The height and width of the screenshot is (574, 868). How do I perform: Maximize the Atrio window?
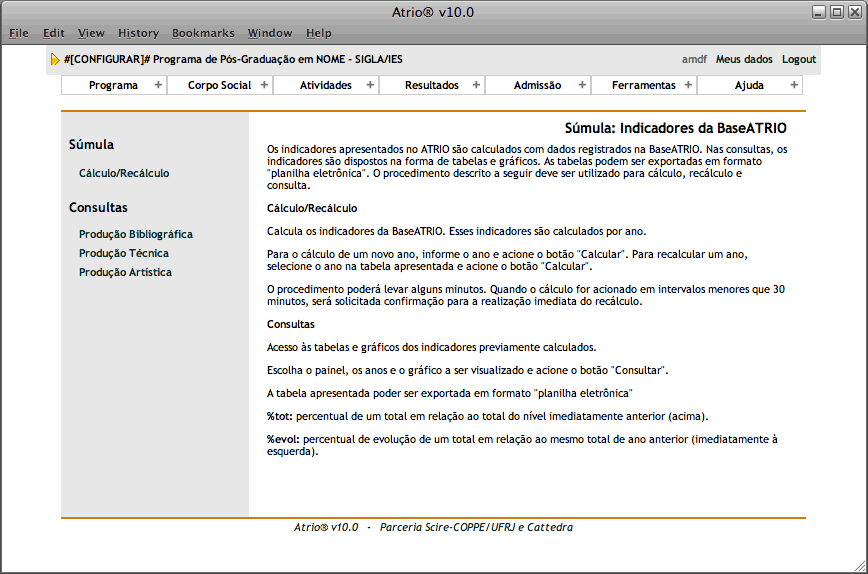(x=837, y=11)
